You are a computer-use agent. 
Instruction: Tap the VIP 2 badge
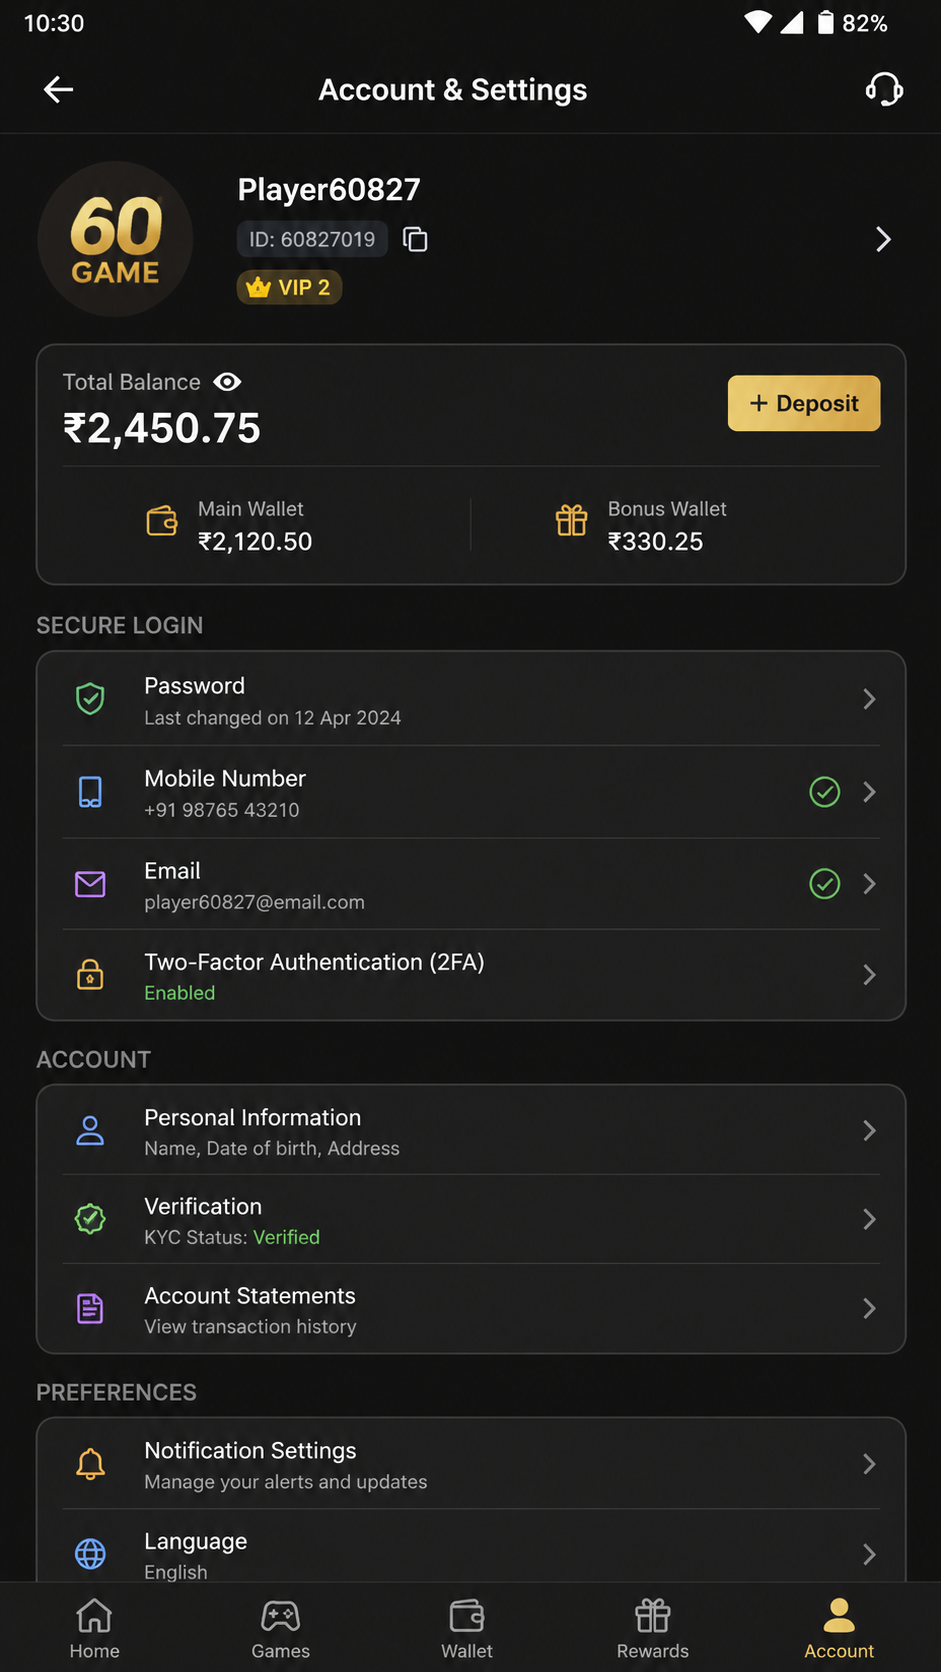pos(289,287)
